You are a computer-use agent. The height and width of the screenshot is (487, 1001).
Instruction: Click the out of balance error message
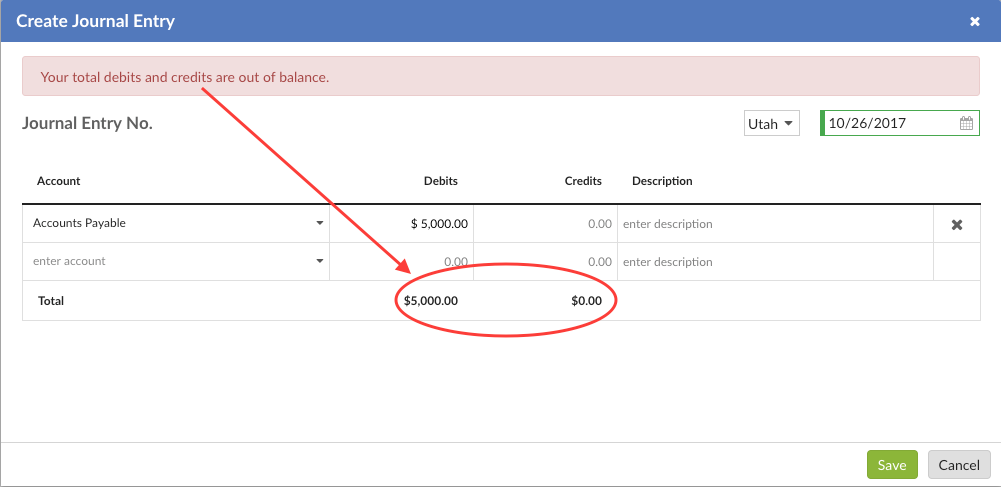(x=185, y=77)
